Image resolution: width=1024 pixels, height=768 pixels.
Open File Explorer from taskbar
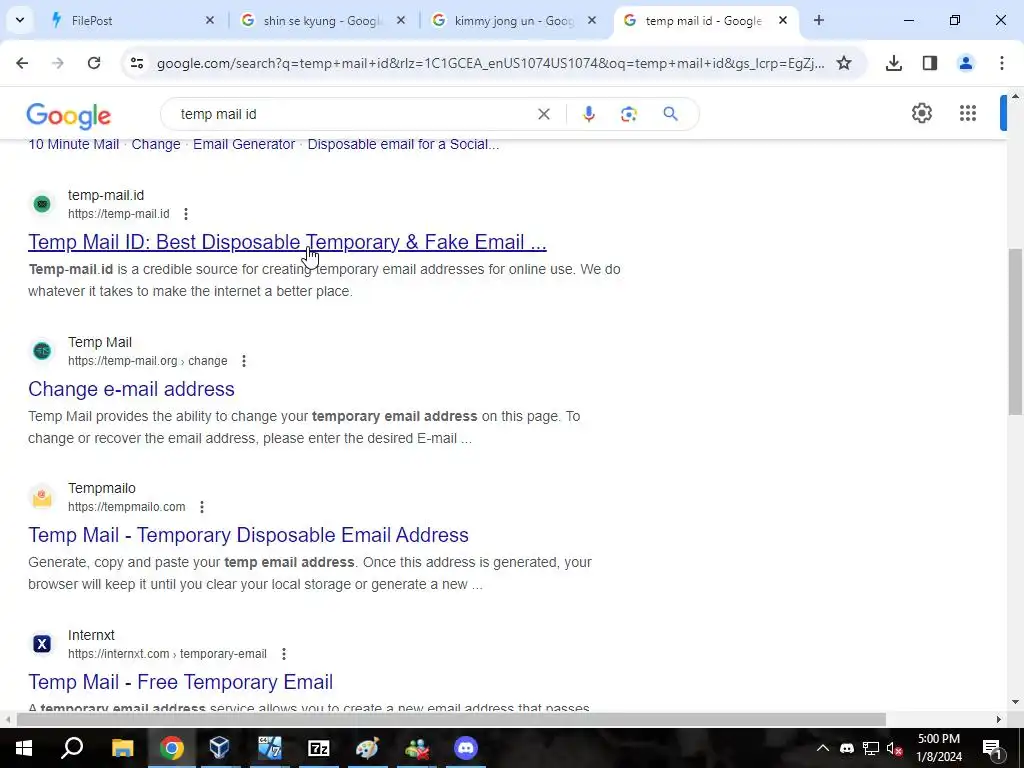(x=122, y=748)
